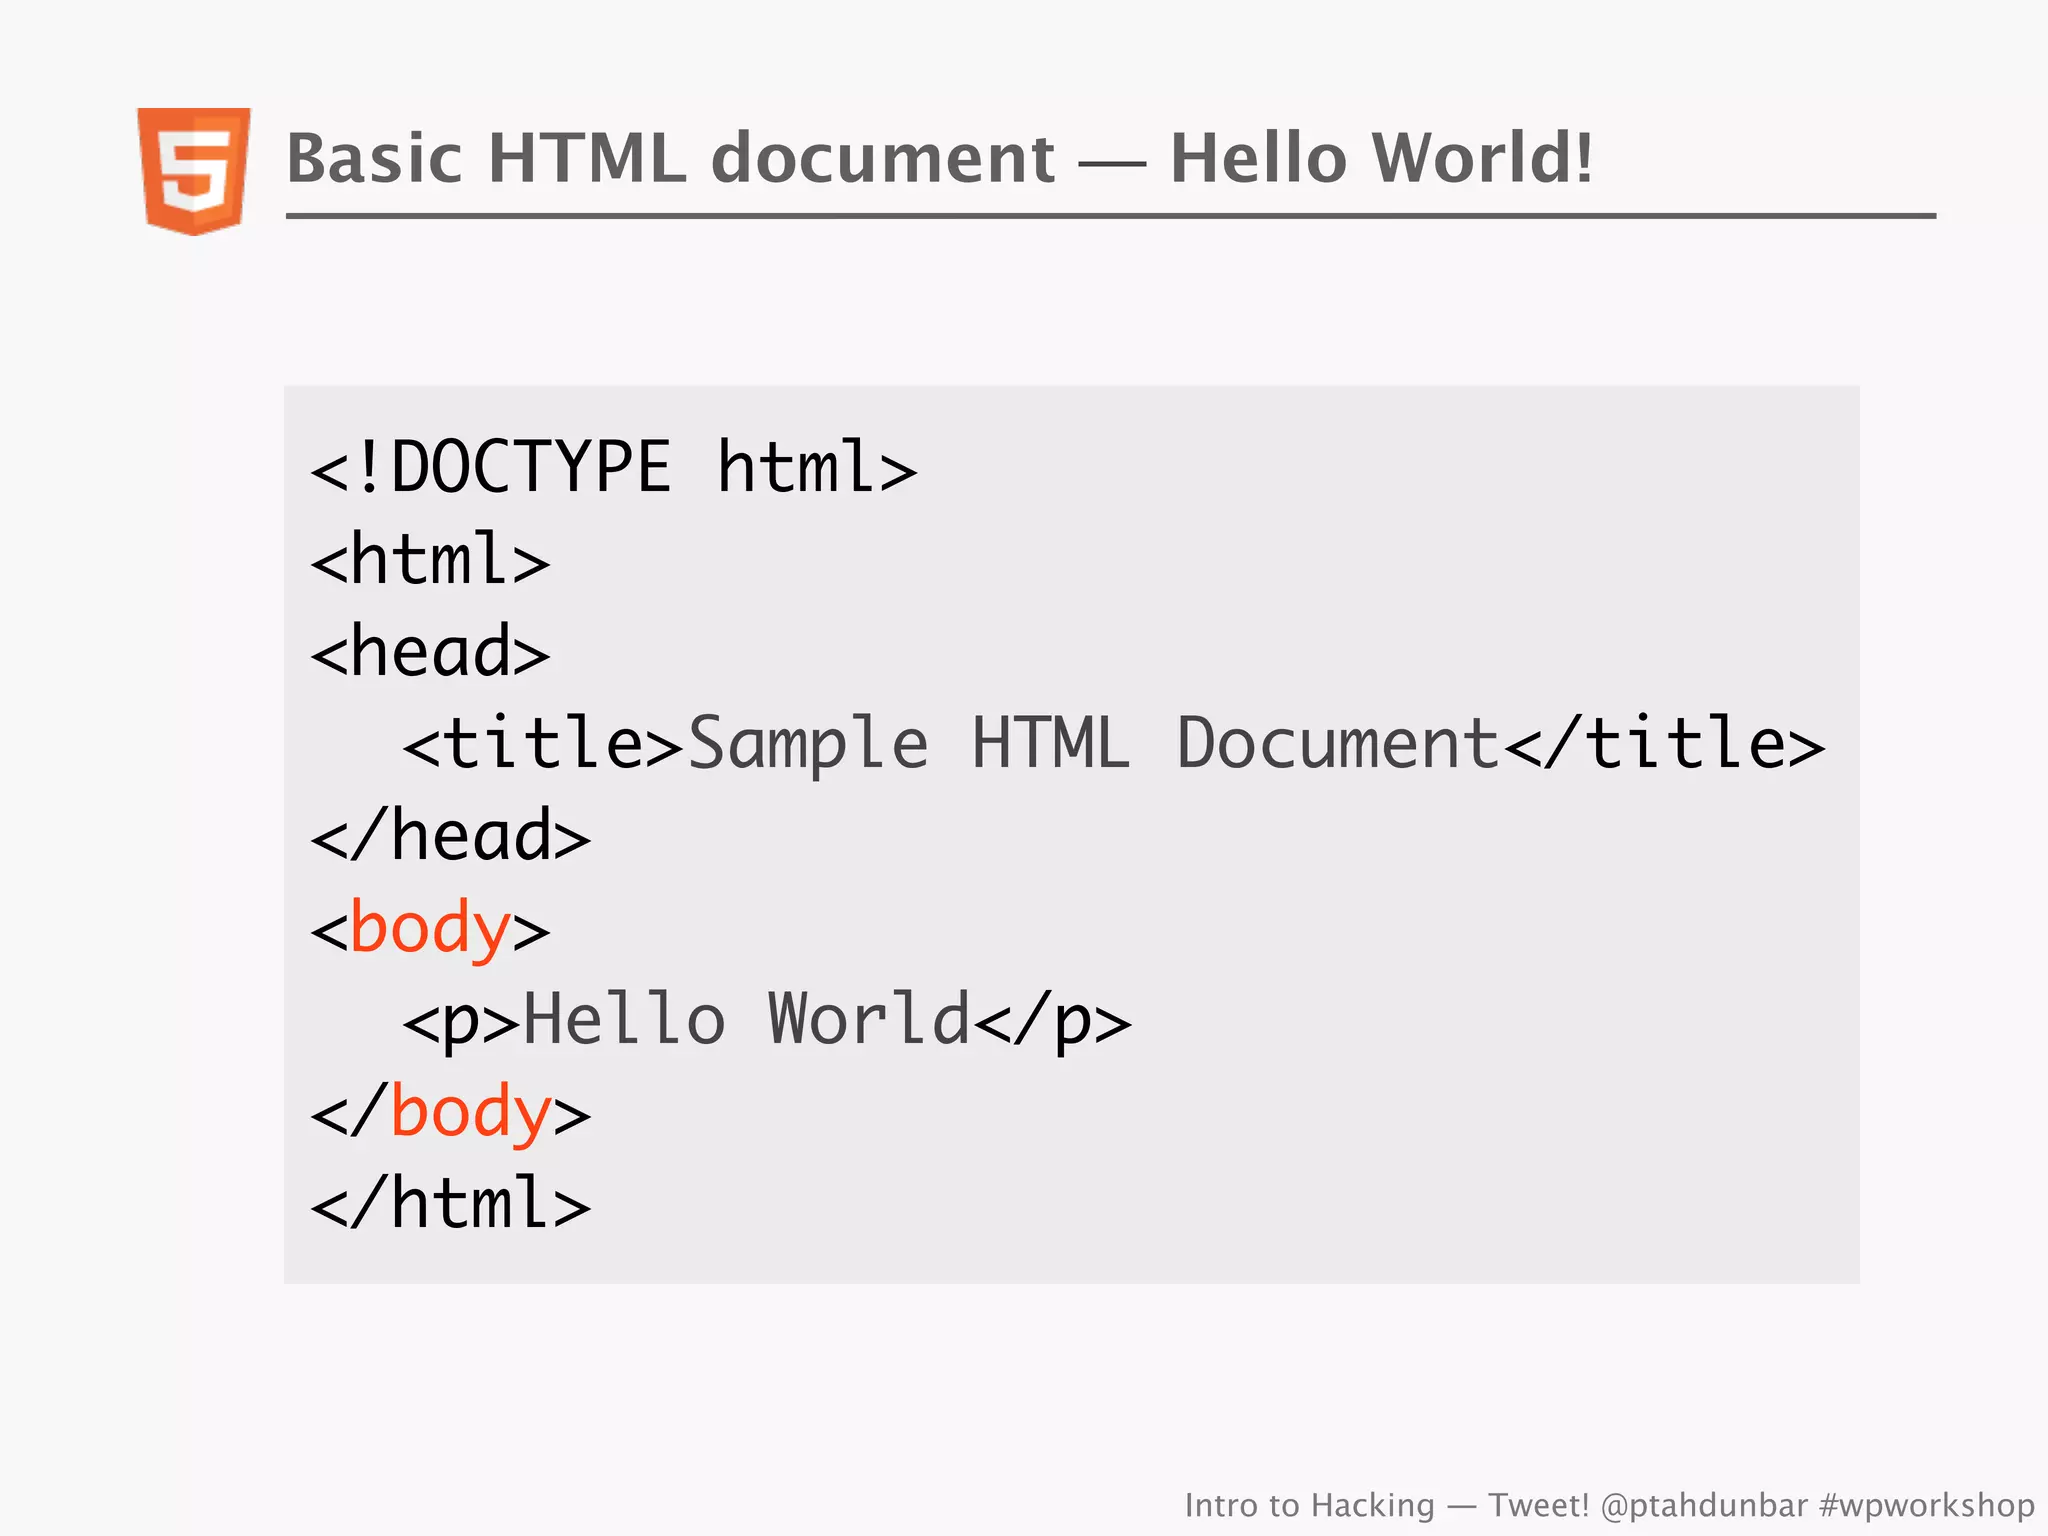
Task: Click the slide title 'Basic HTML document — Hello World!'
Action: 940,158
